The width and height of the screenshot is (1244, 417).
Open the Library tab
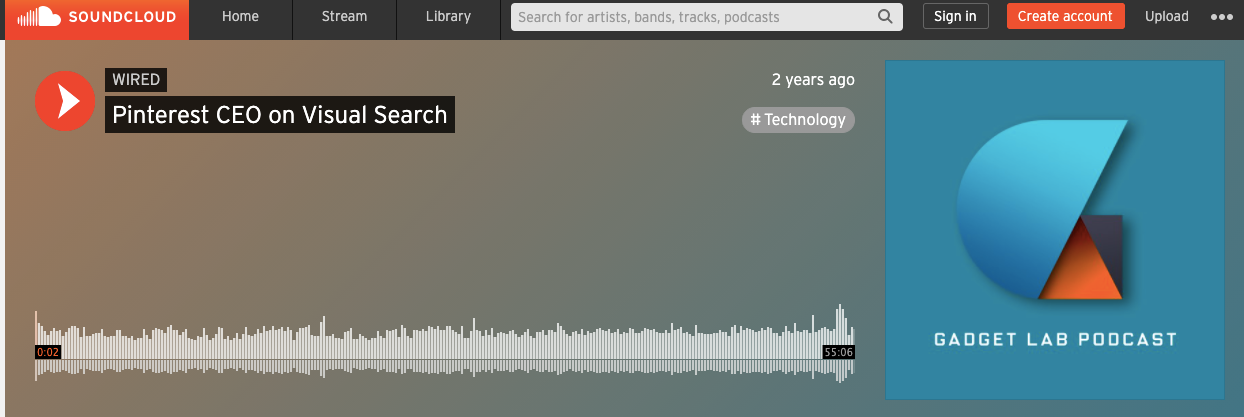[x=448, y=17]
